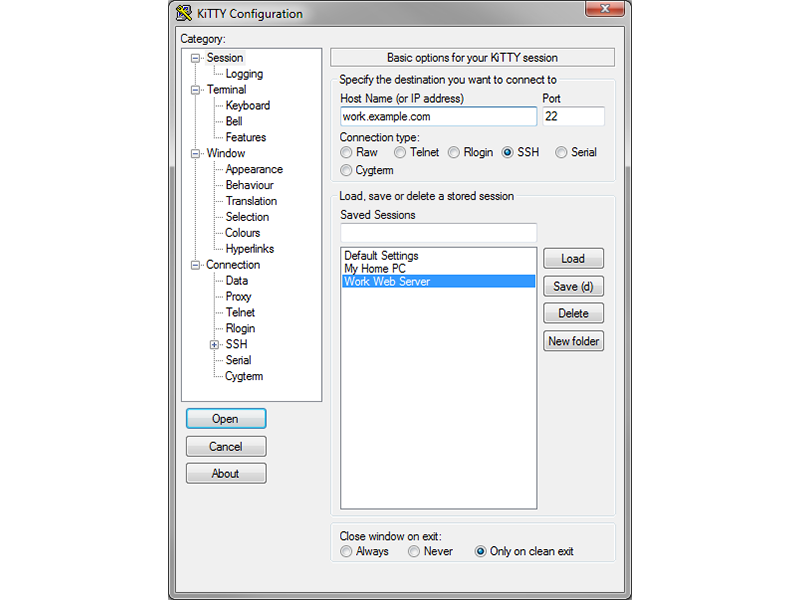Choose Telnet as connection type
This screenshot has width=800, height=600.
(400, 153)
